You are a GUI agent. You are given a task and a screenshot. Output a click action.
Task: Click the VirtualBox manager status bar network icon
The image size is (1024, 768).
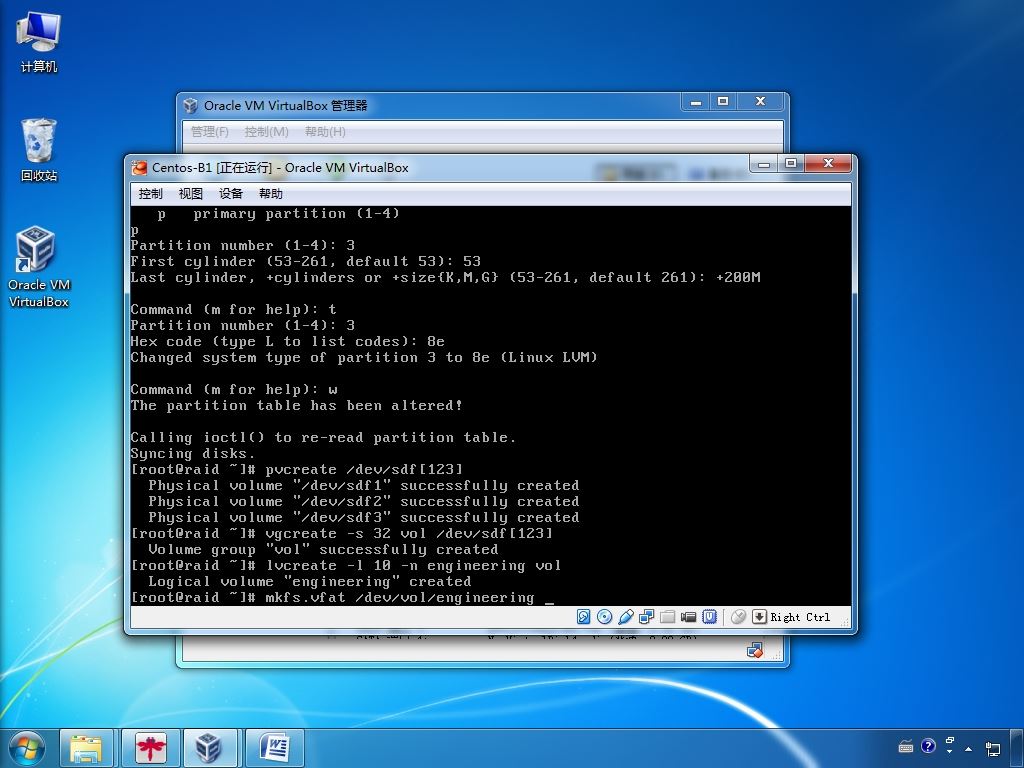coord(755,650)
